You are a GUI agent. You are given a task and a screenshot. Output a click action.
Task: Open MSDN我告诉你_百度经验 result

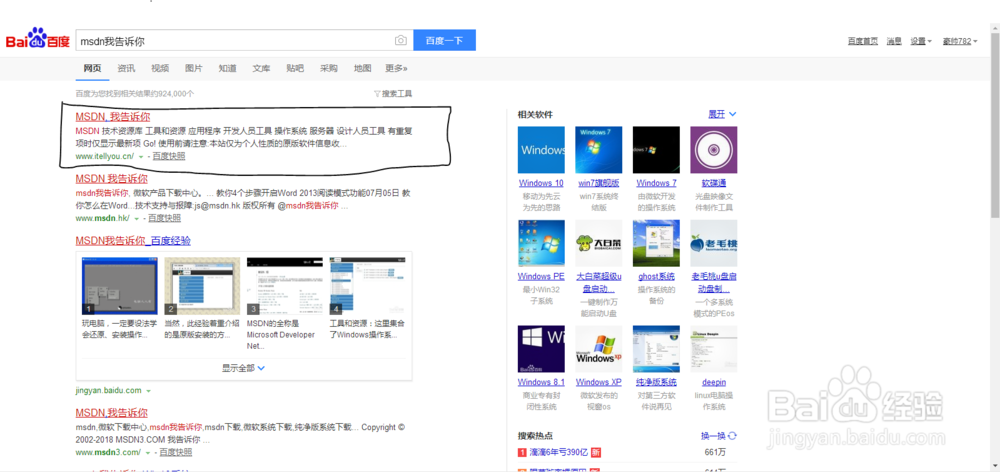(133, 240)
